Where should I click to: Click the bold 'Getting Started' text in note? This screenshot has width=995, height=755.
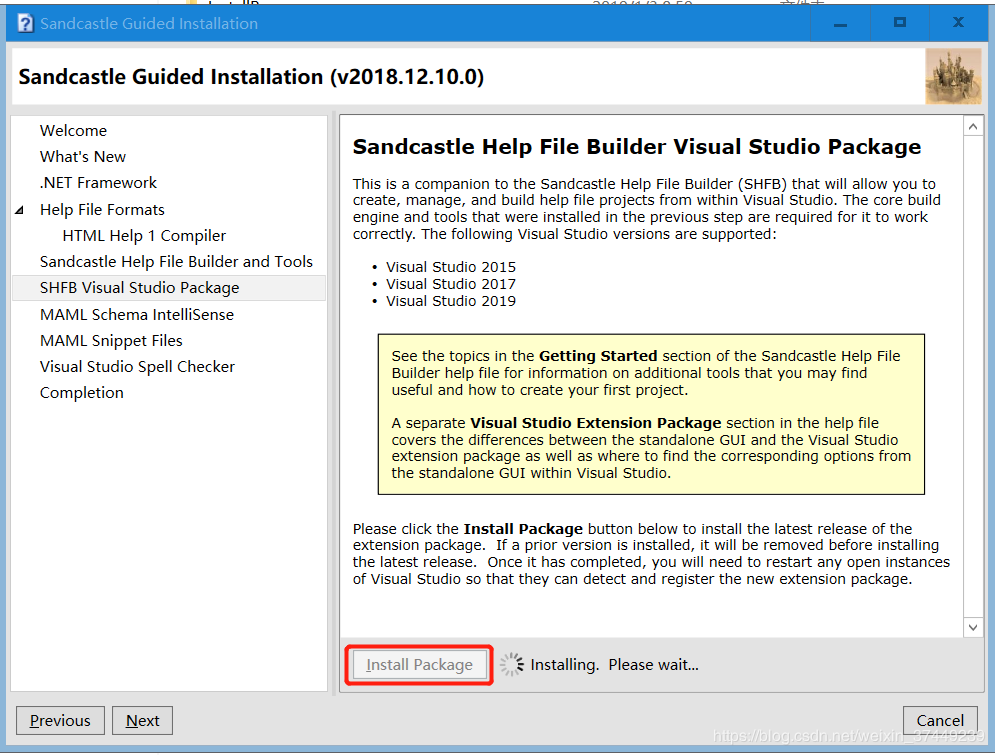click(598, 356)
